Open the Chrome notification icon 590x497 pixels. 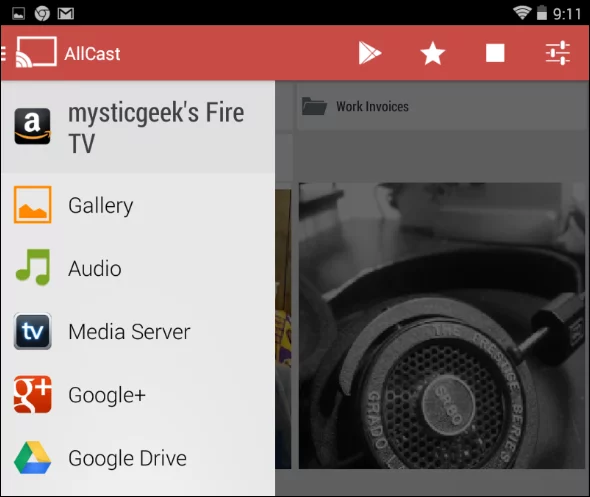[42, 14]
